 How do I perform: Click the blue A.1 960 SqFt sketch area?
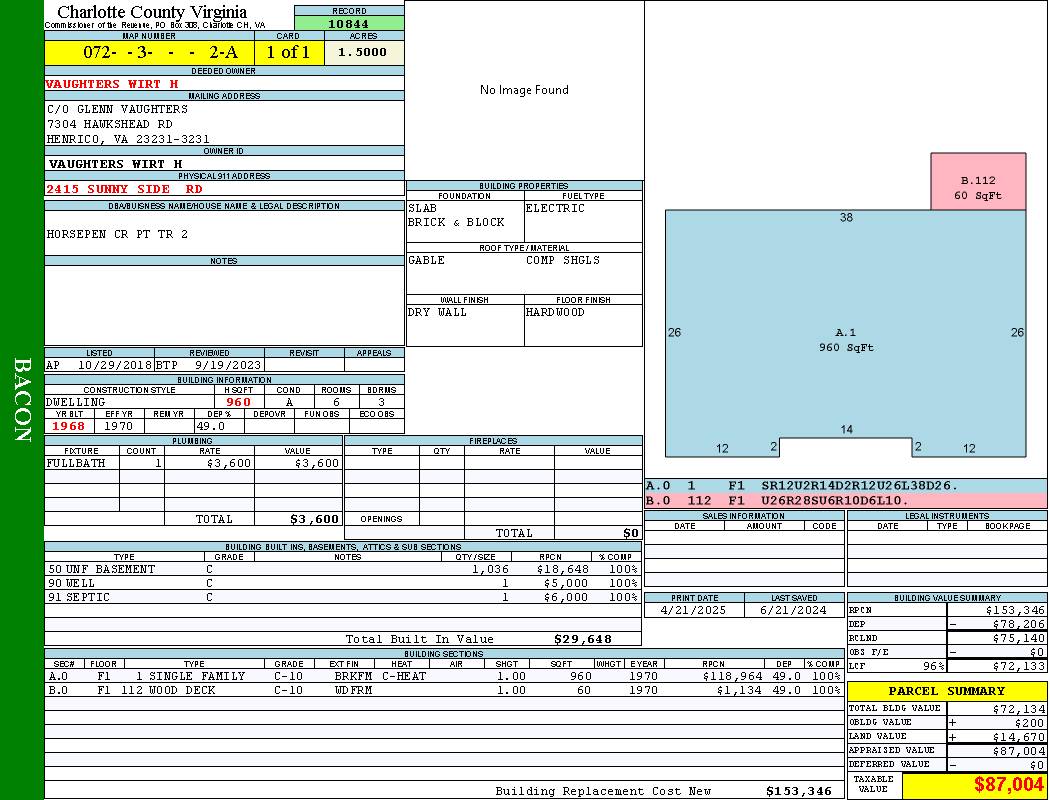[845, 339]
